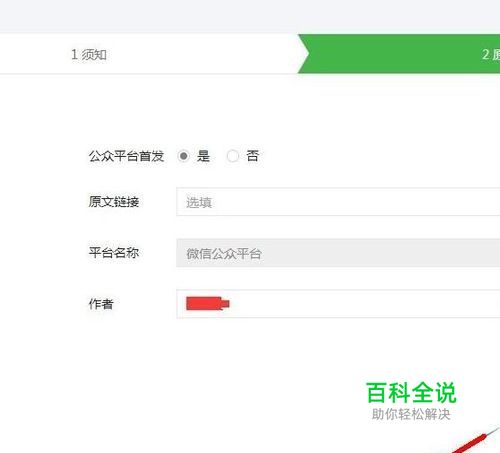Image resolution: width=500 pixels, height=453 pixels.
Task: Click the "否" option label text
Action: coord(252,156)
